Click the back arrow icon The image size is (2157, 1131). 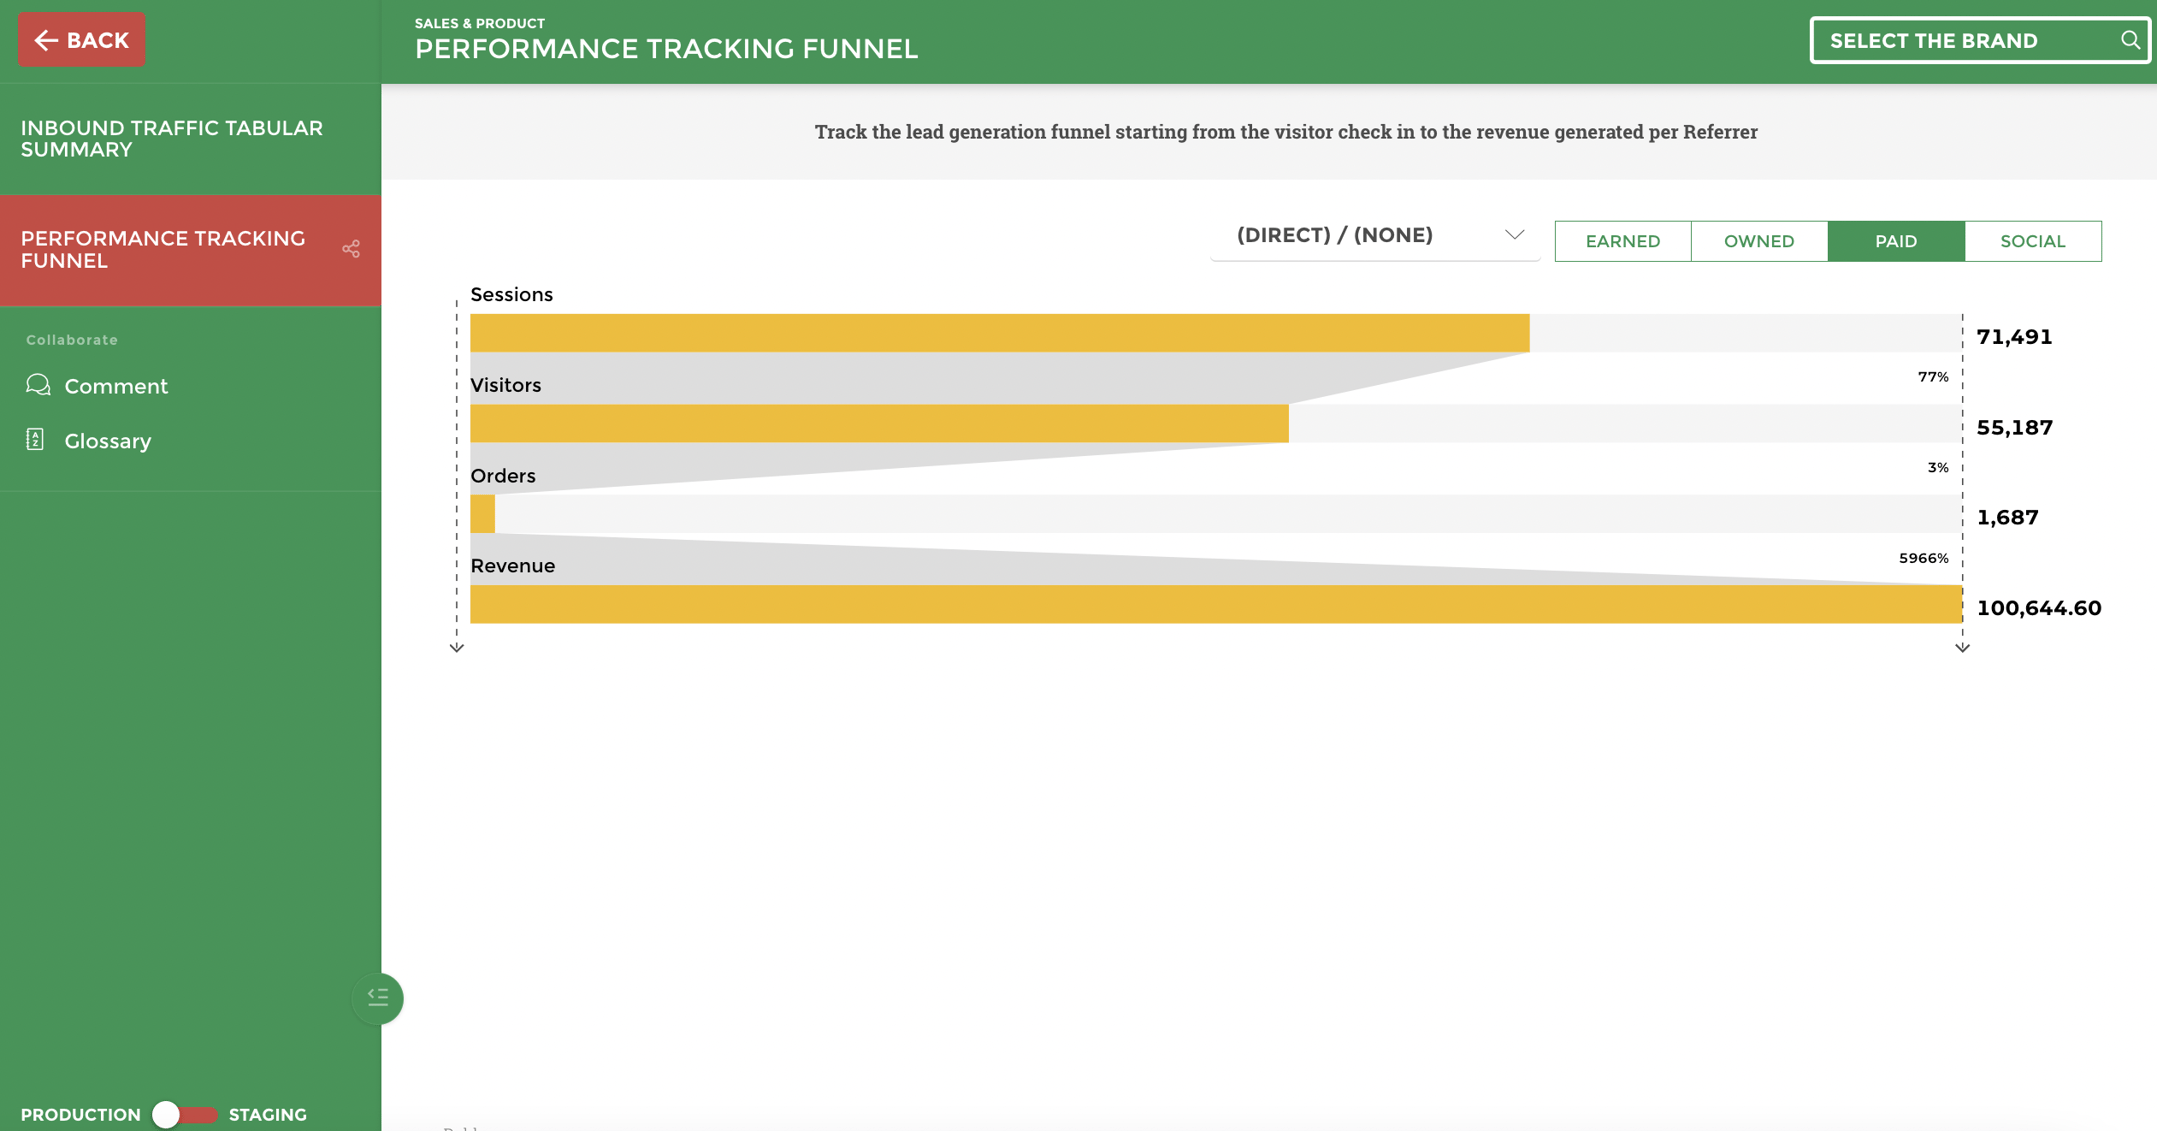(x=45, y=39)
